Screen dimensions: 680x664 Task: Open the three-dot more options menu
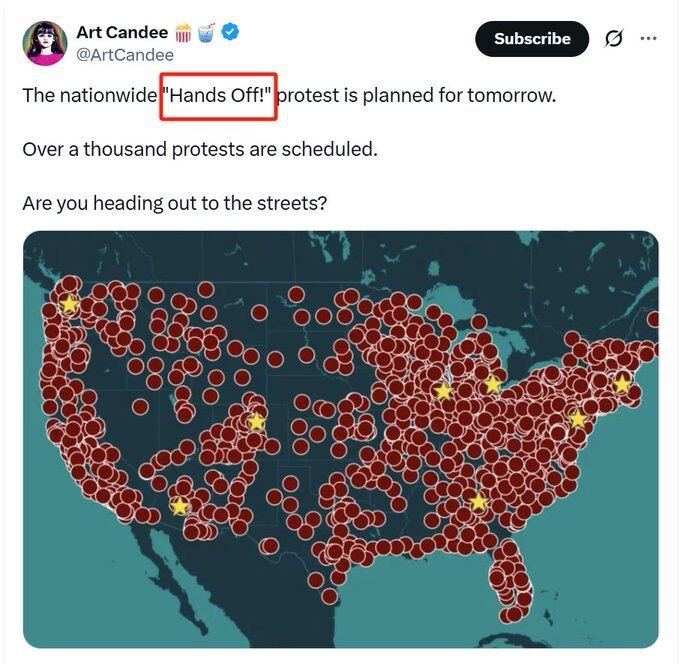[x=648, y=39]
